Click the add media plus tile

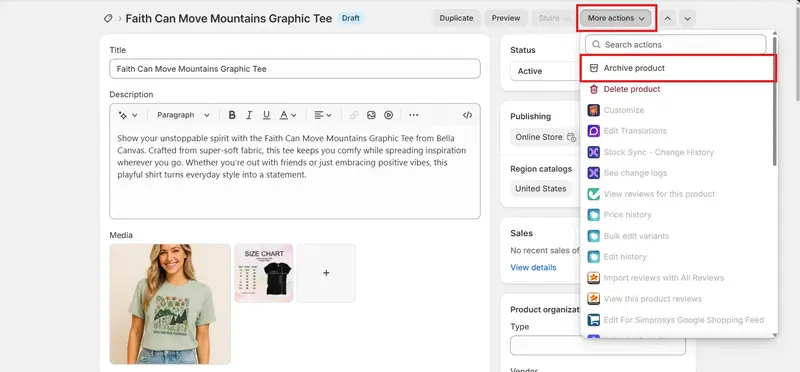(326, 273)
